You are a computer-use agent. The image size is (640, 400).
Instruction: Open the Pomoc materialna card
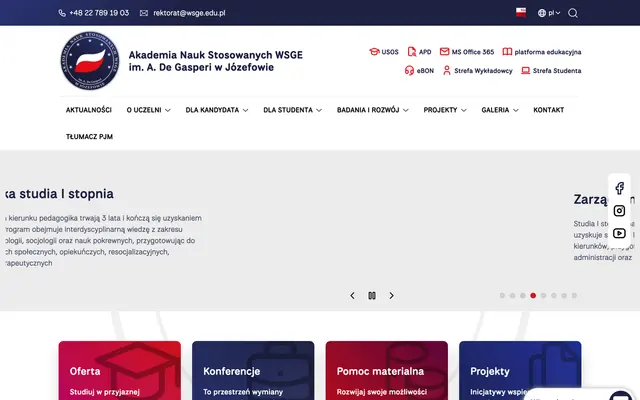coord(387,371)
